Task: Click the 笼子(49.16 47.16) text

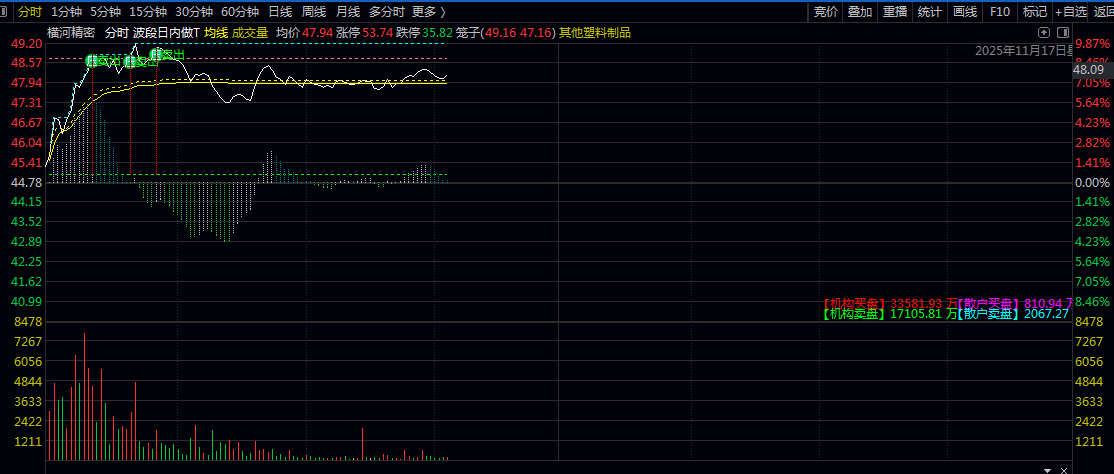Action: 506,33
